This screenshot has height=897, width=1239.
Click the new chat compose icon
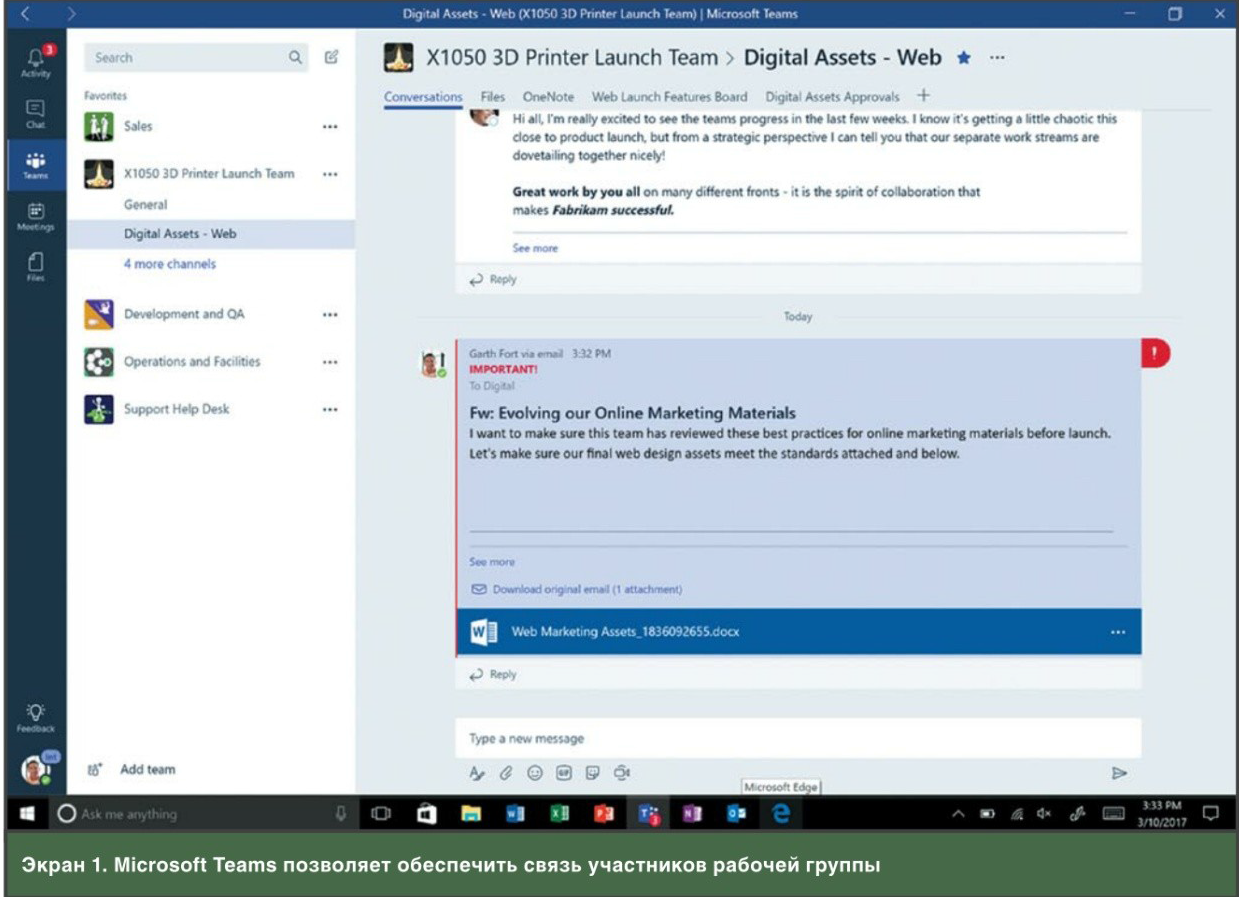tap(332, 57)
